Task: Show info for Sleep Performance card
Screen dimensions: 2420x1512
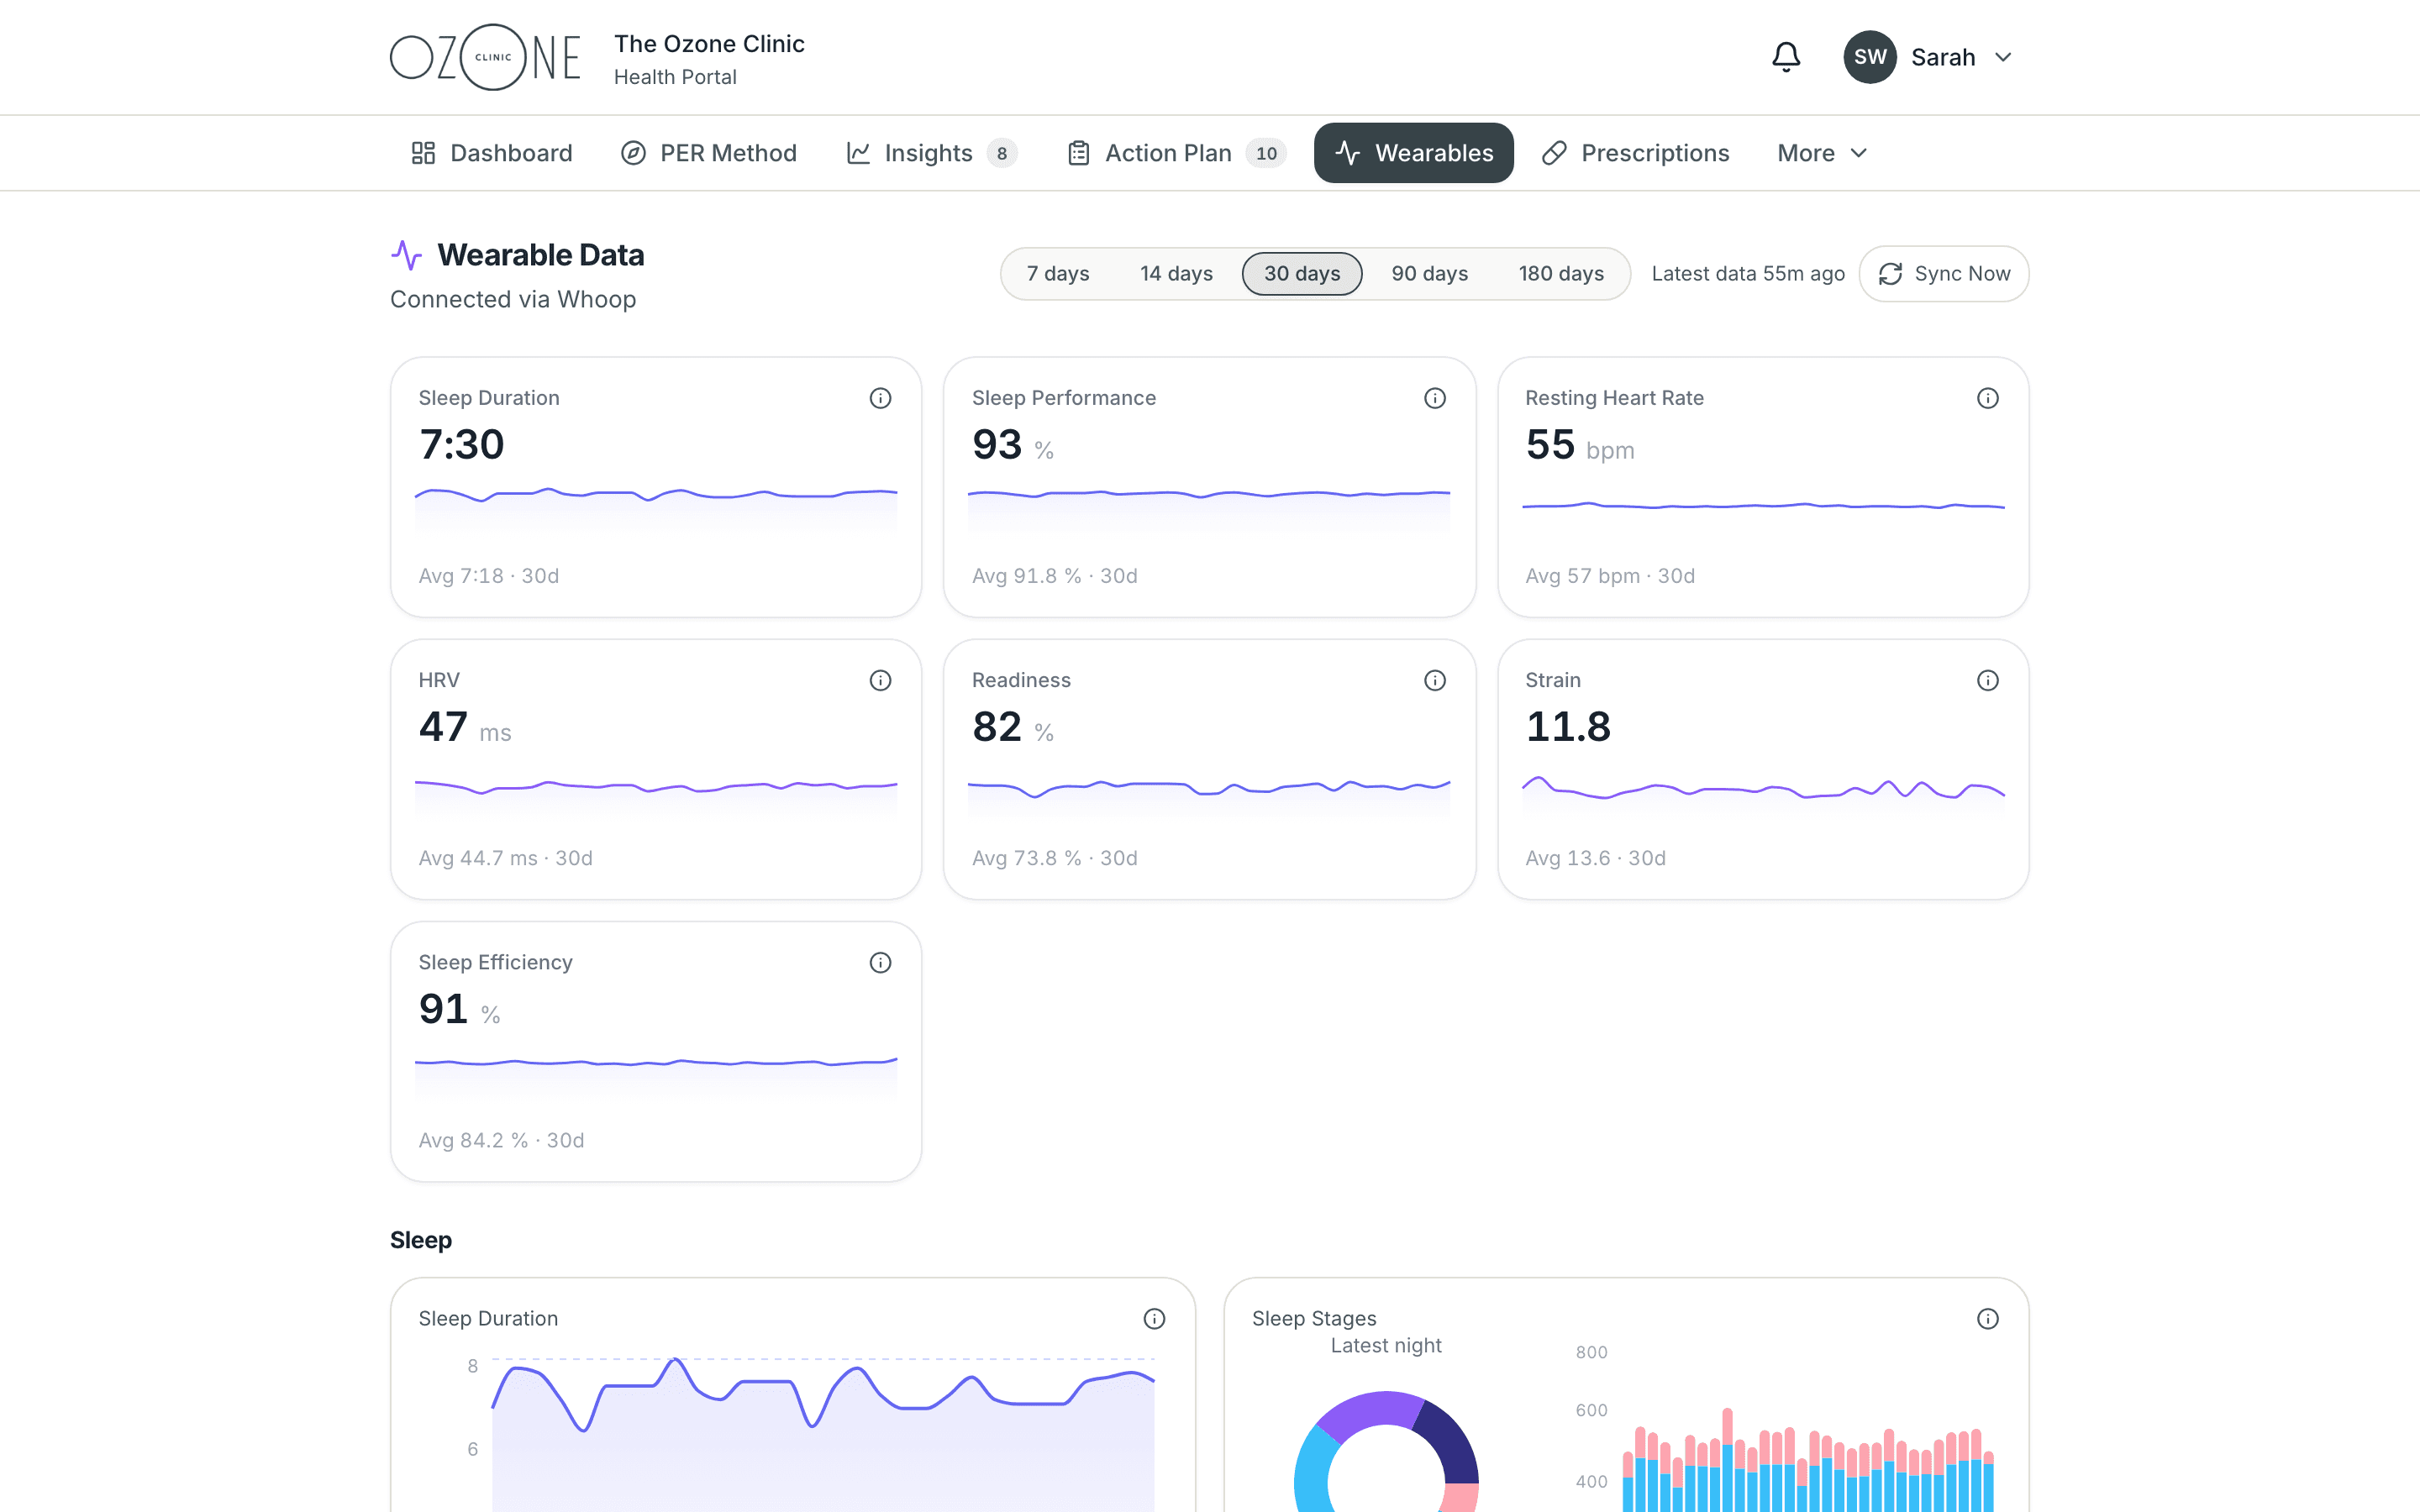Action: [x=1435, y=398]
